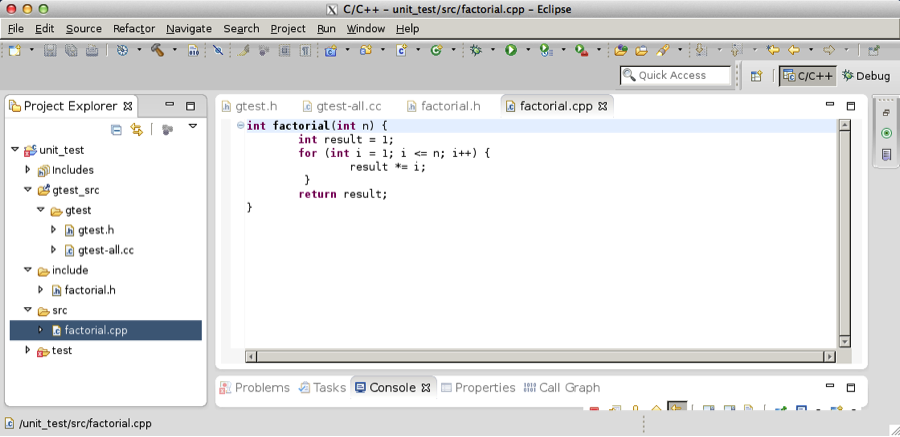Click the Profile run icon
Screen dimensions: 900x437
click(x=546, y=51)
